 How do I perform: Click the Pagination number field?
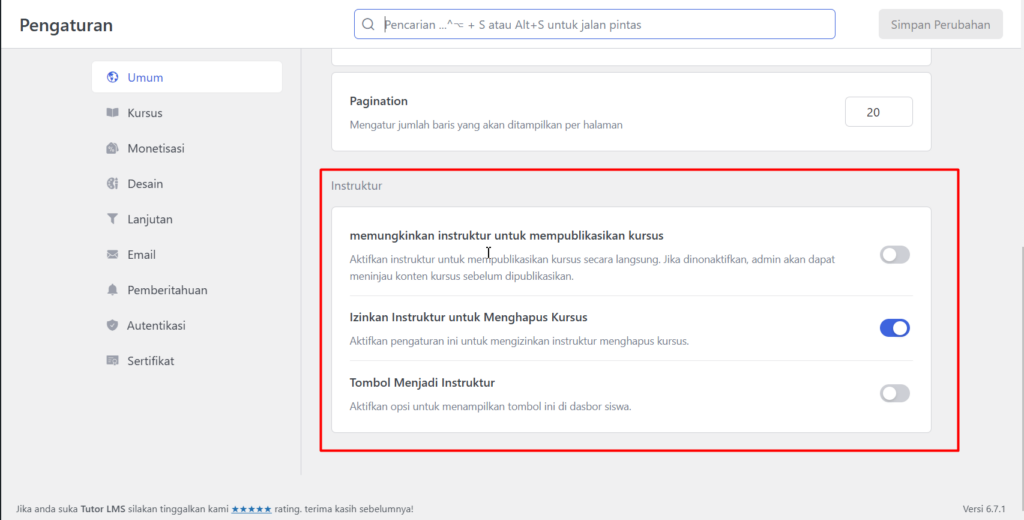click(878, 112)
